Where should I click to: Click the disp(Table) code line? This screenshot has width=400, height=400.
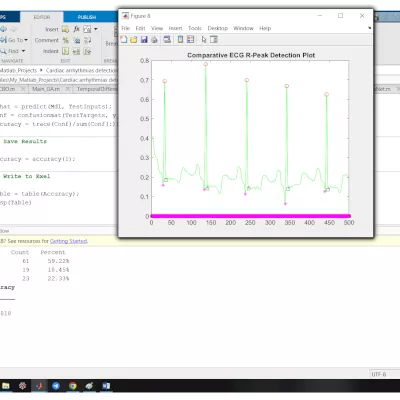coord(16,202)
